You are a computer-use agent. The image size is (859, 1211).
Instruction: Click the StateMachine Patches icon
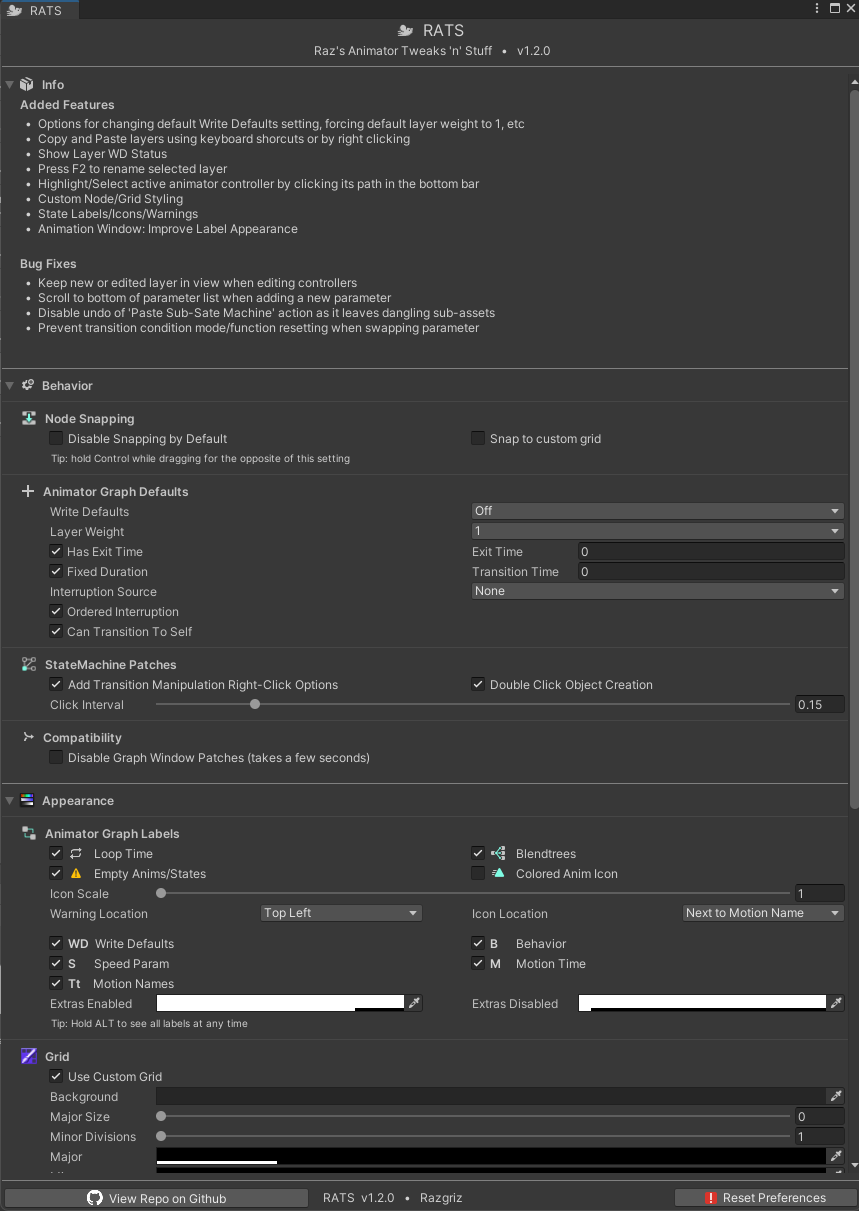click(29, 664)
